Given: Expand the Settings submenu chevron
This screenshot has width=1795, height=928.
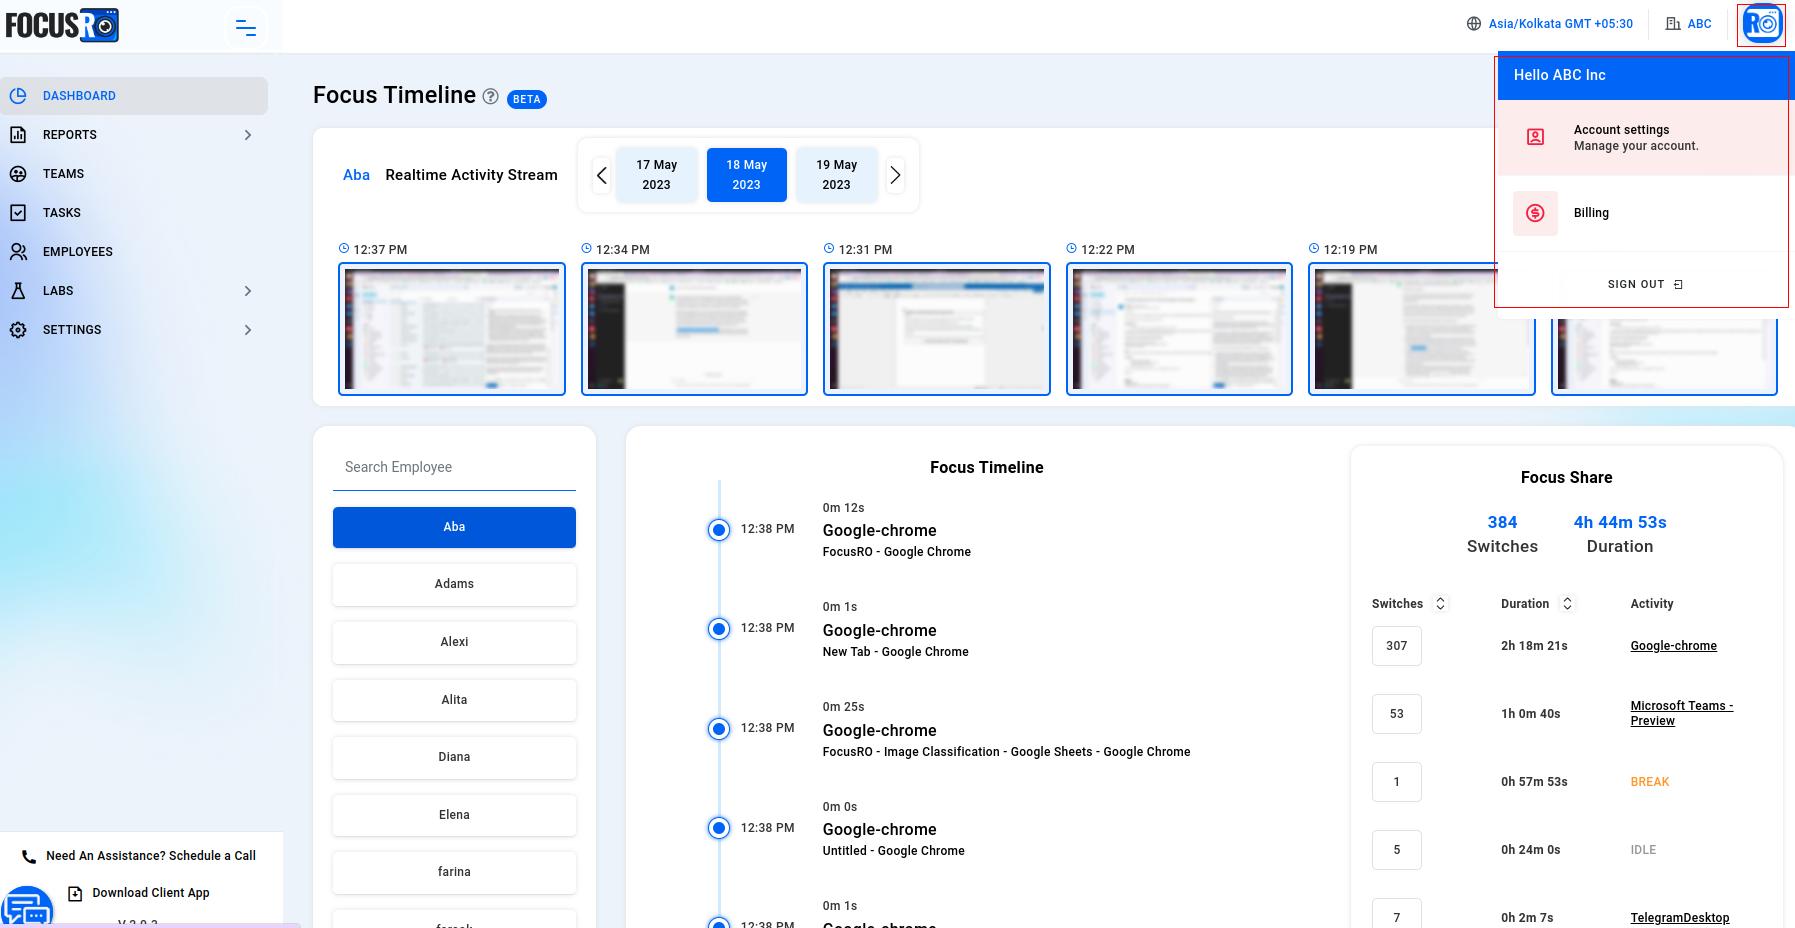Looking at the screenshot, I should click(x=248, y=330).
